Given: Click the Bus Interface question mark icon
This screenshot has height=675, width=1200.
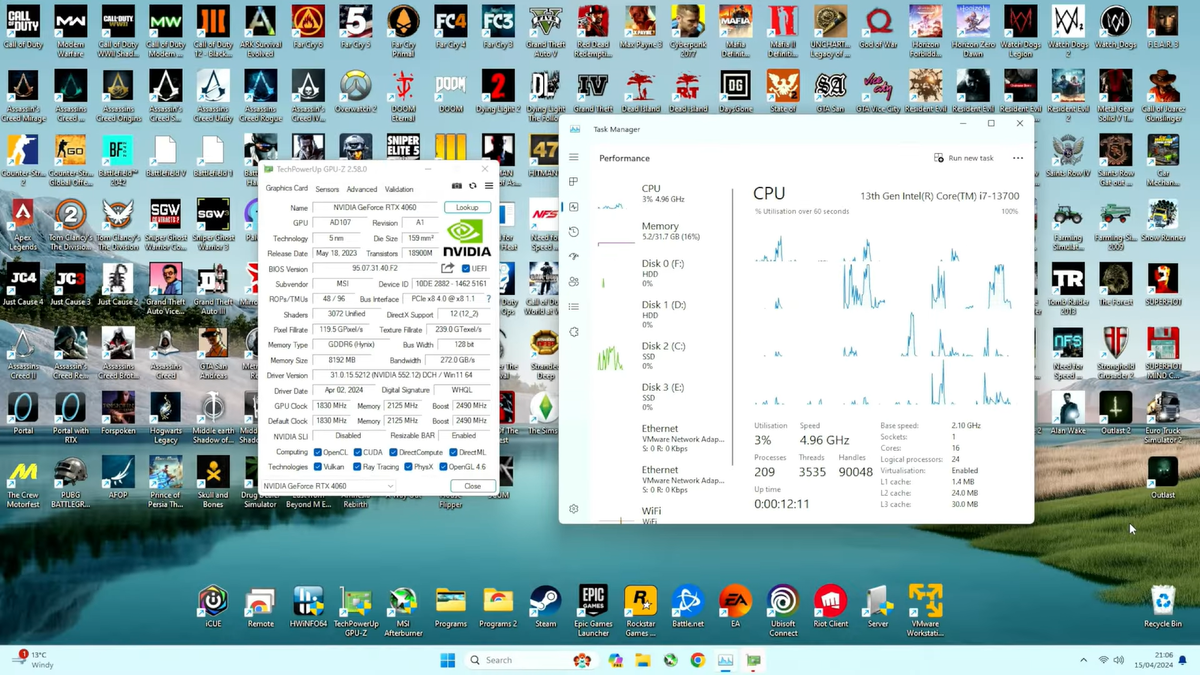Looking at the screenshot, I should point(488,299).
